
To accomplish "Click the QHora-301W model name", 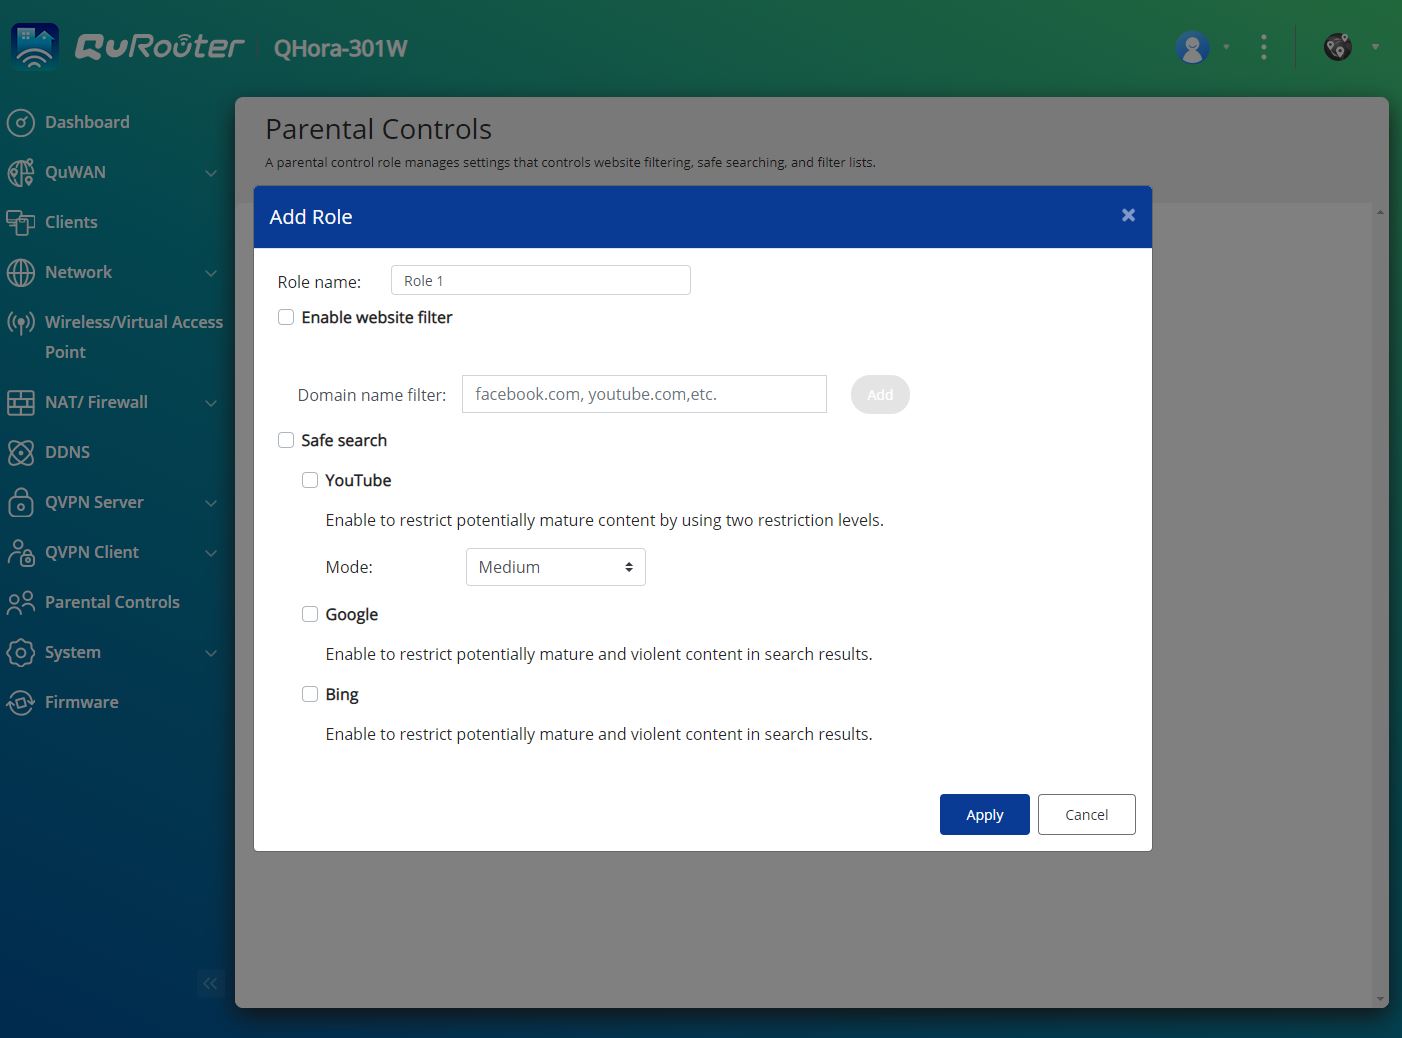I will point(340,48).
